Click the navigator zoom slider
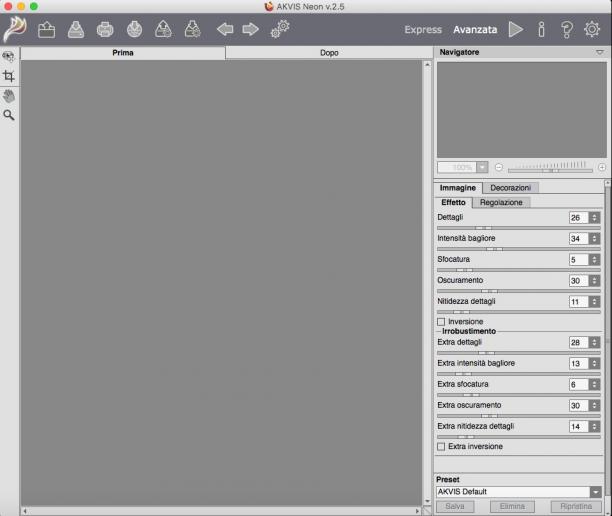Viewport: 612px width, 516px height. (x=550, y=169)
